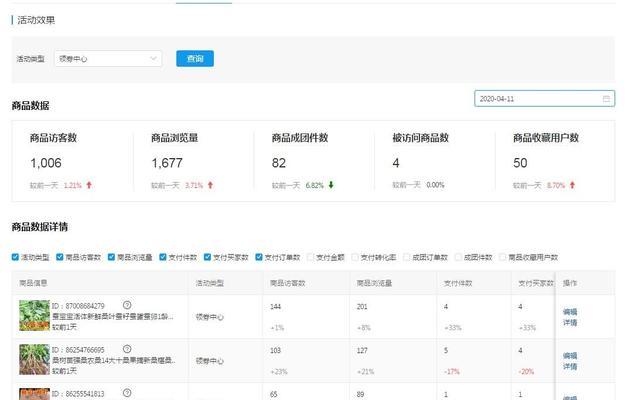The width and height of the screenshot is (638, 400).
Task: Click visitor count 103 in second row
Action: coord(275,350)
